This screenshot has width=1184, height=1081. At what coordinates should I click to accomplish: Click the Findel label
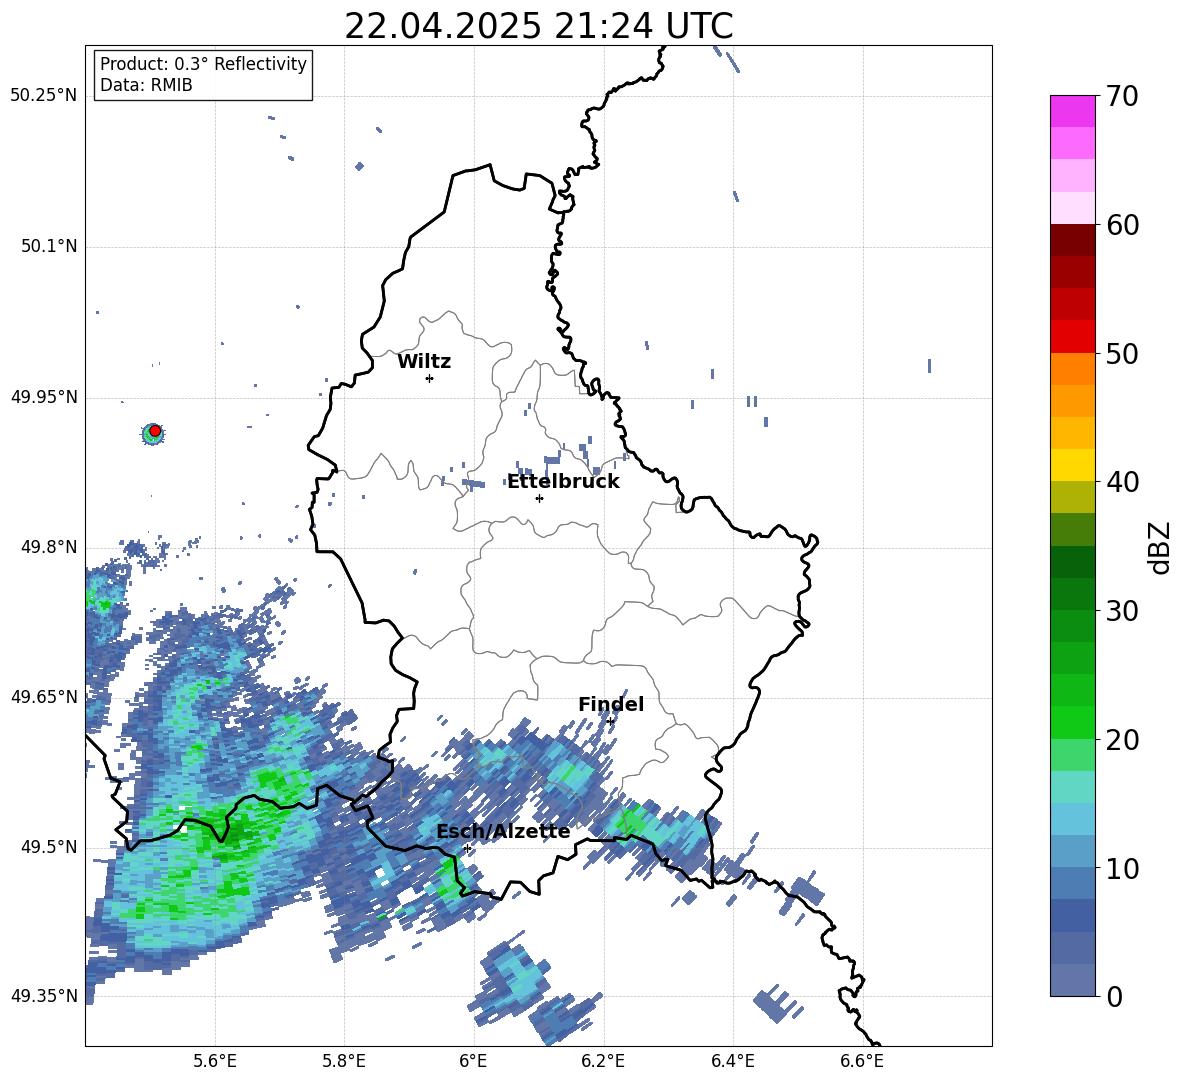[611, 704]
